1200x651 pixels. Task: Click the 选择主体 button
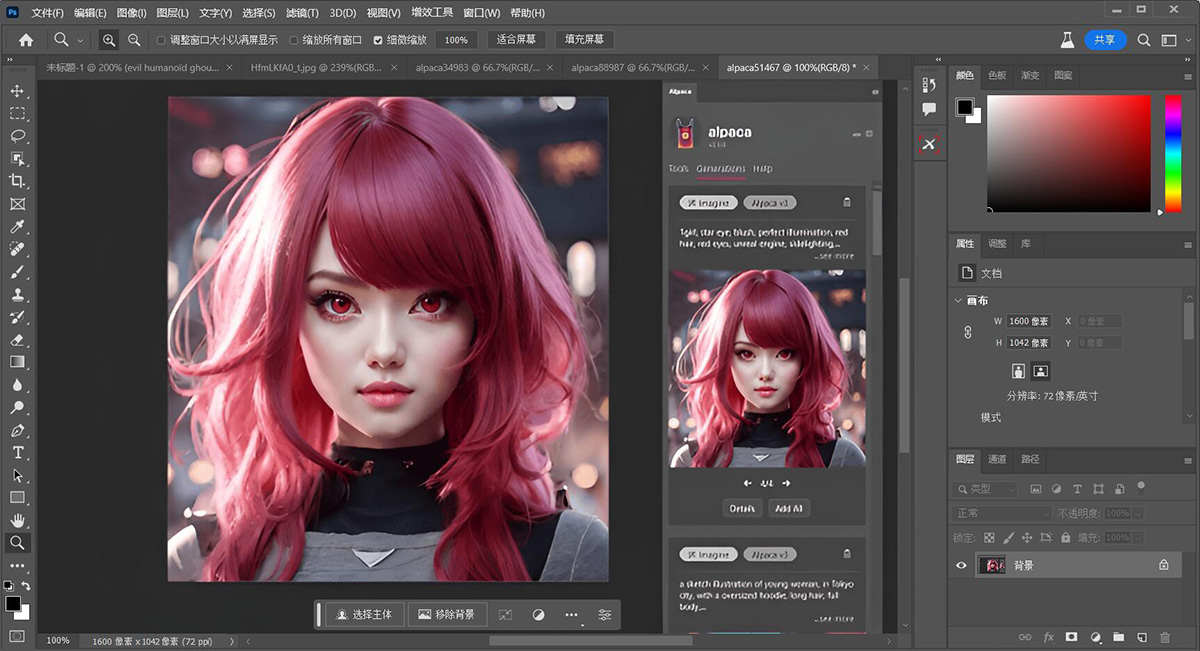click(364, 614)
